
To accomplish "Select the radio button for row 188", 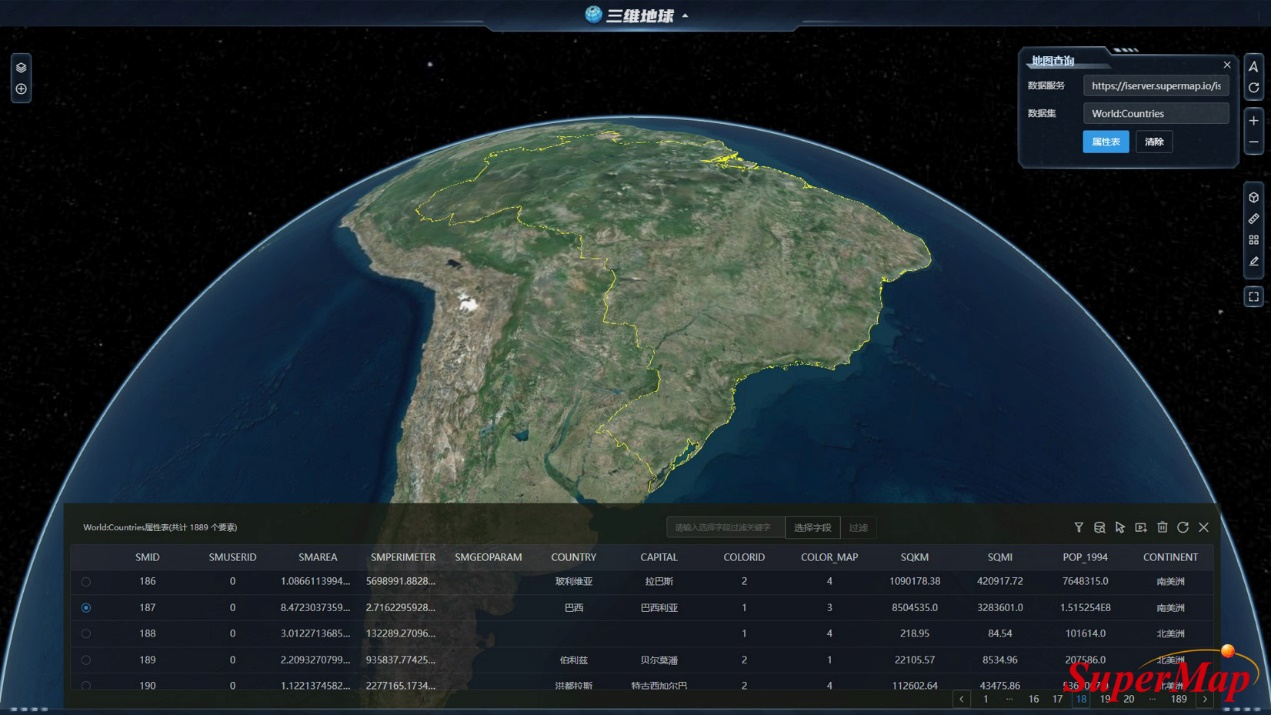I will coord(86,633).
